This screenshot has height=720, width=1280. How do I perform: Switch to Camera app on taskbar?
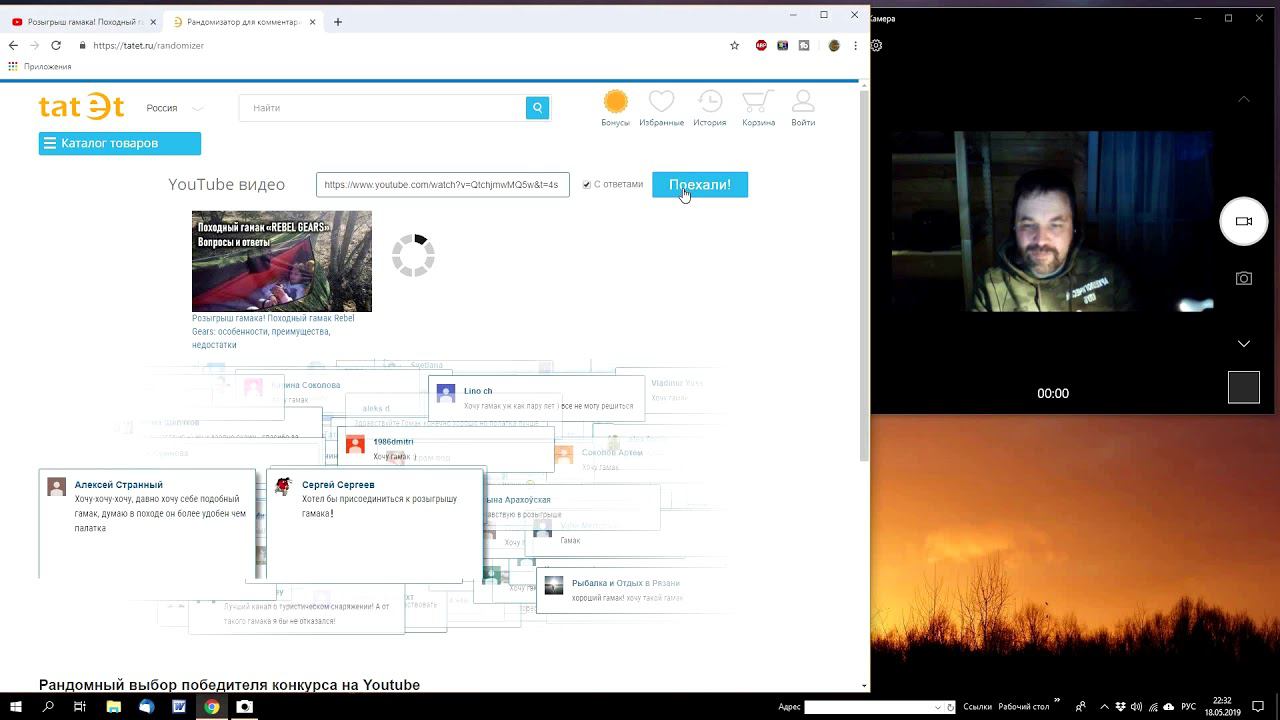245,707
